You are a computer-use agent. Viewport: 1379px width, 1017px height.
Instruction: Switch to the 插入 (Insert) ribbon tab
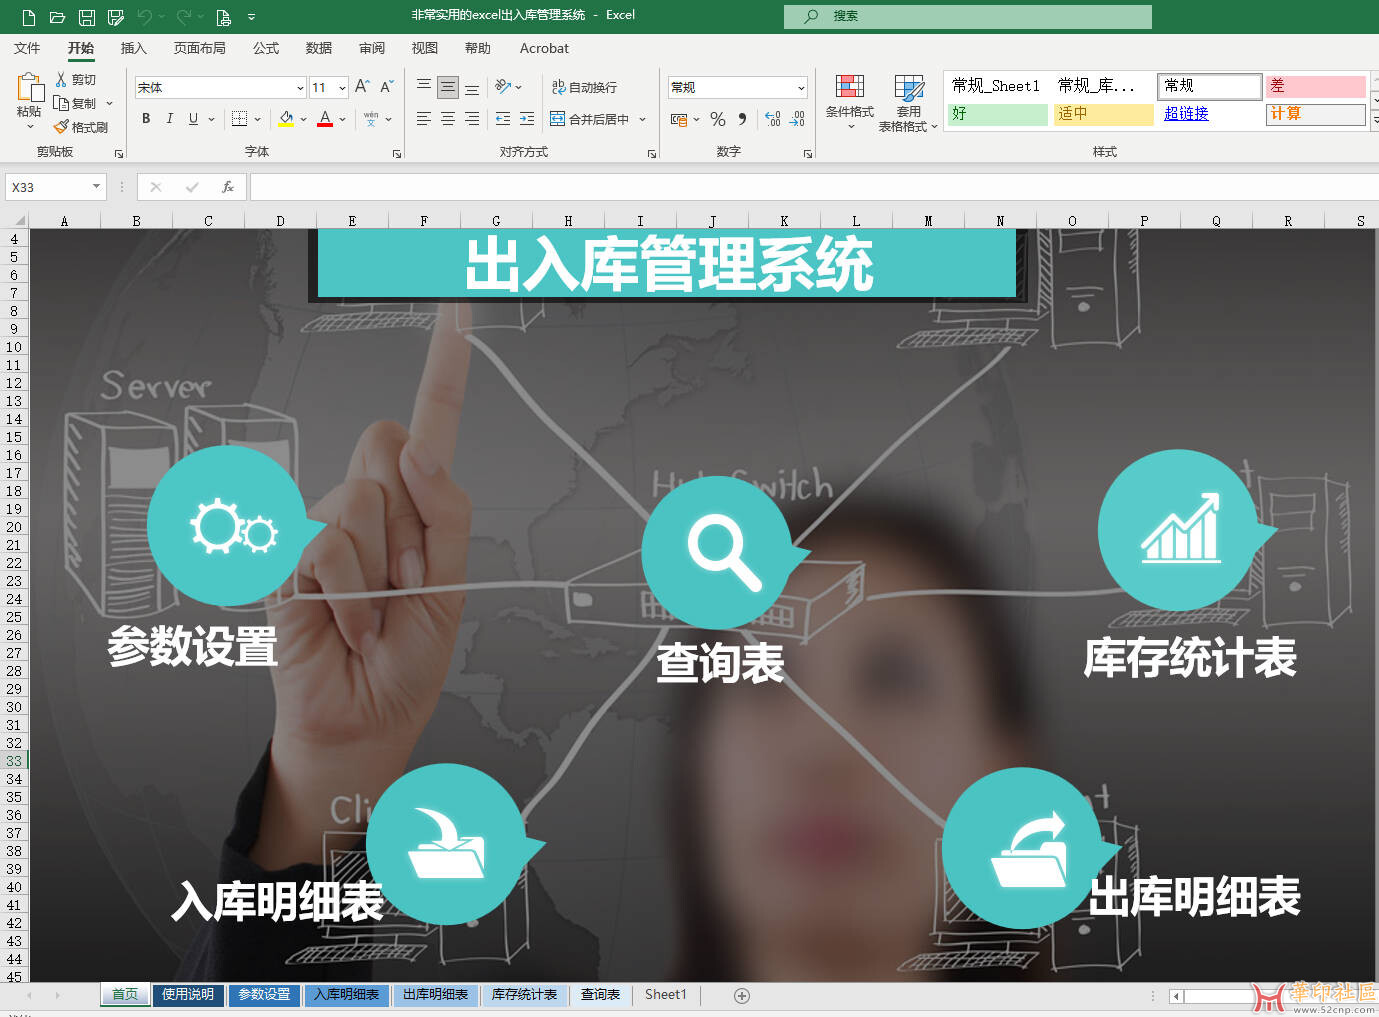(133, 48)
